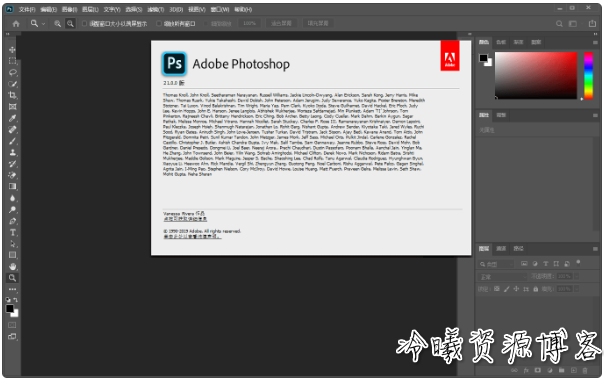Select the Rectangular Marquee tool
Image resolution: width=604 pixels, height=380 pixels.
point(12,61)
